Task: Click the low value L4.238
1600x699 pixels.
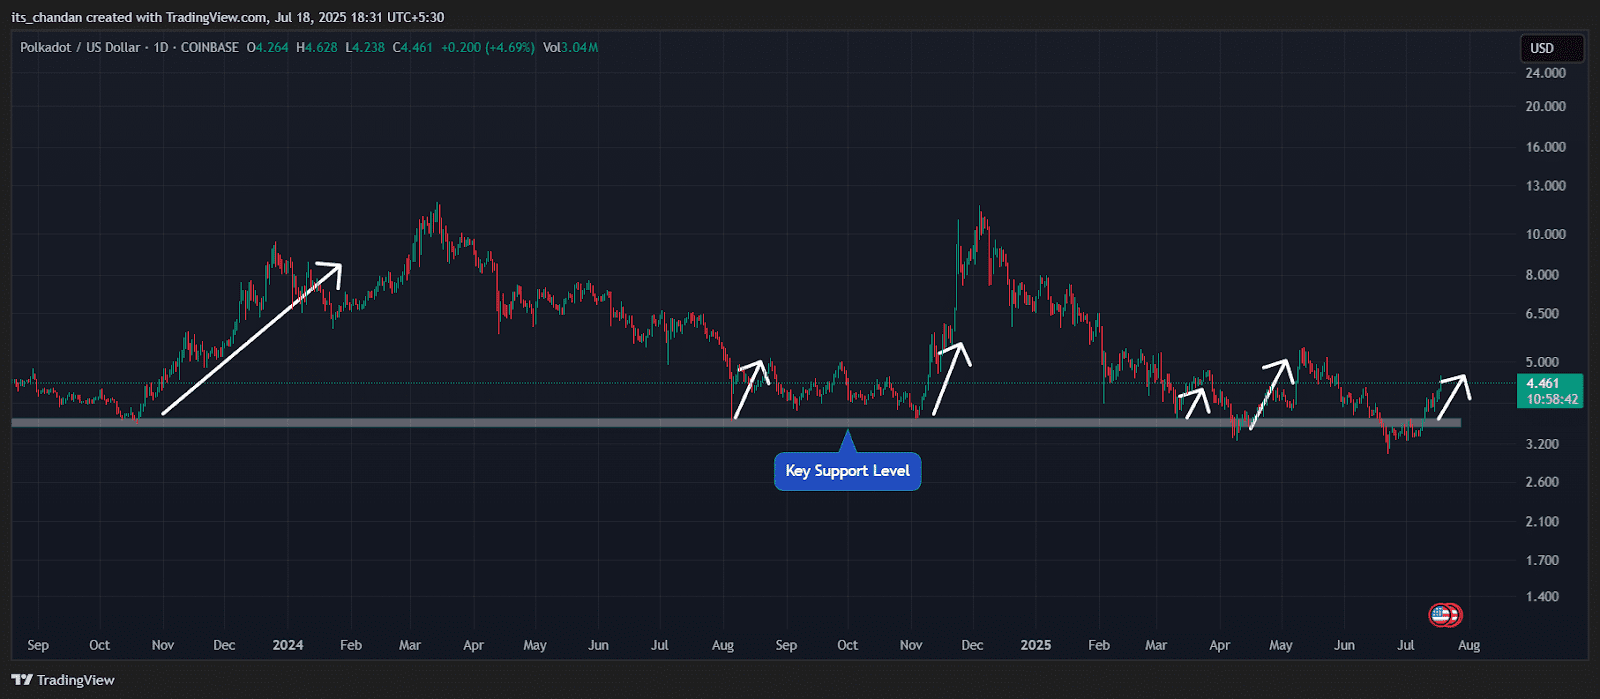Action: 365,47
